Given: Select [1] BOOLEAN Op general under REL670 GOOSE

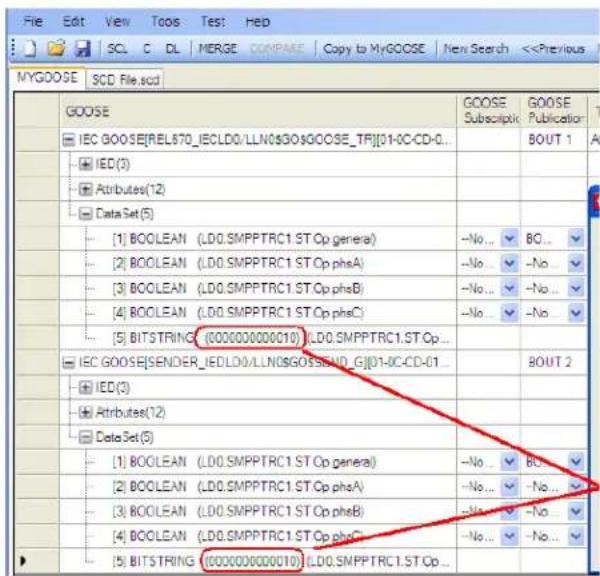Looking at the screenshot, I should 244,239.
